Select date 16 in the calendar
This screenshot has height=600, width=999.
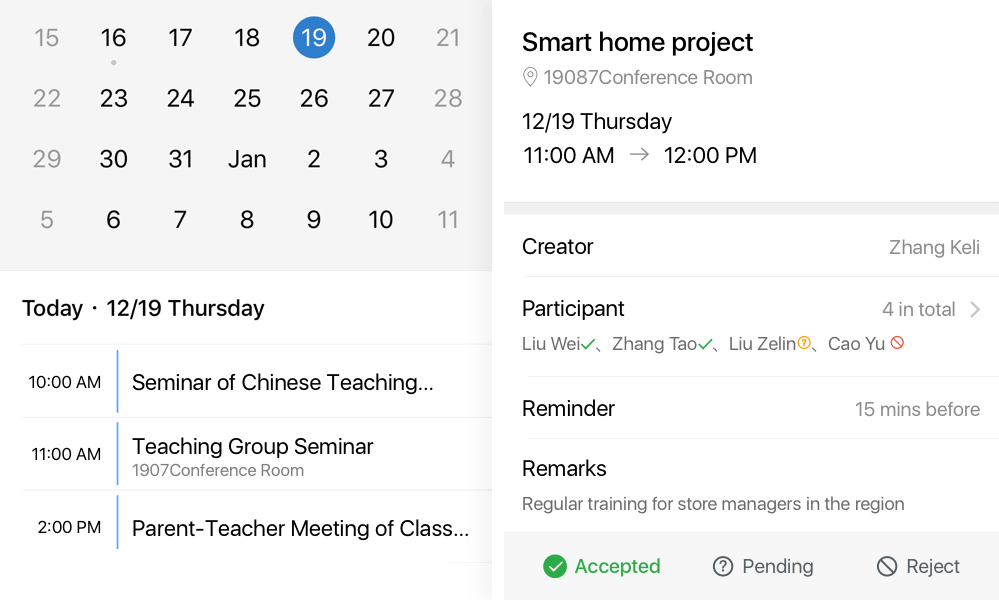coord(114,38)
